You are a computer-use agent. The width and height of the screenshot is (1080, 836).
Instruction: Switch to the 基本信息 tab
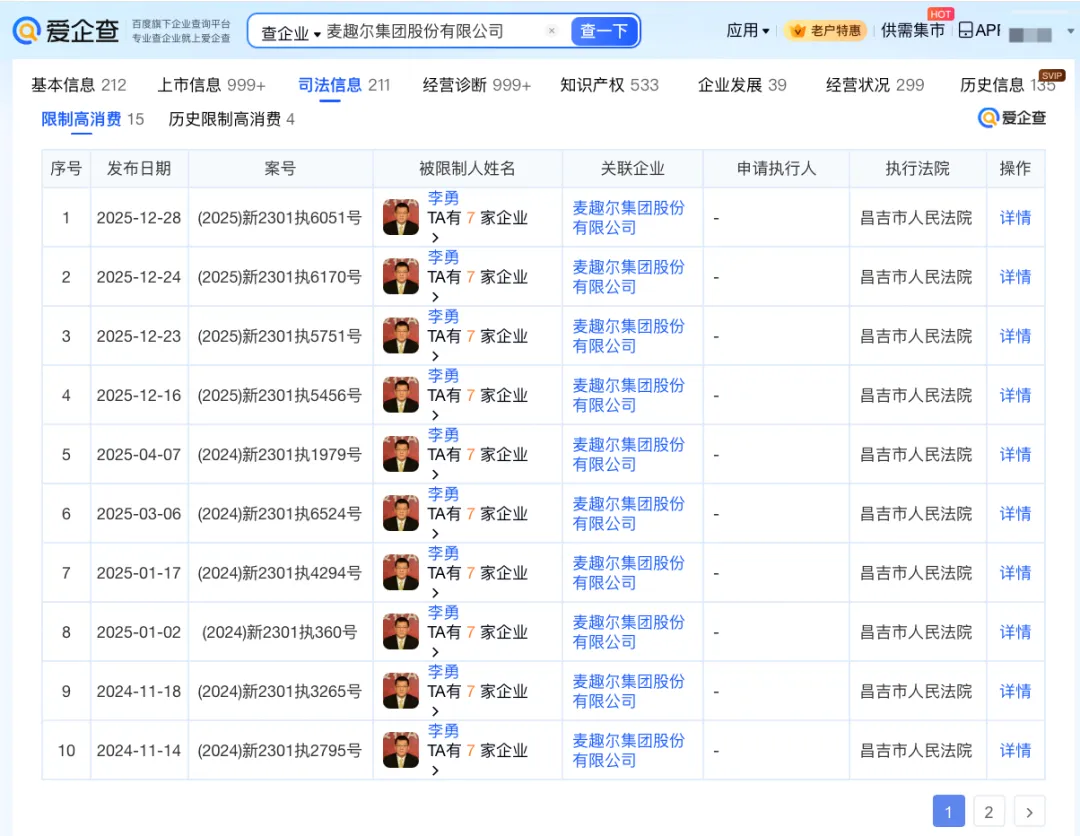click(x=79, y=85)
